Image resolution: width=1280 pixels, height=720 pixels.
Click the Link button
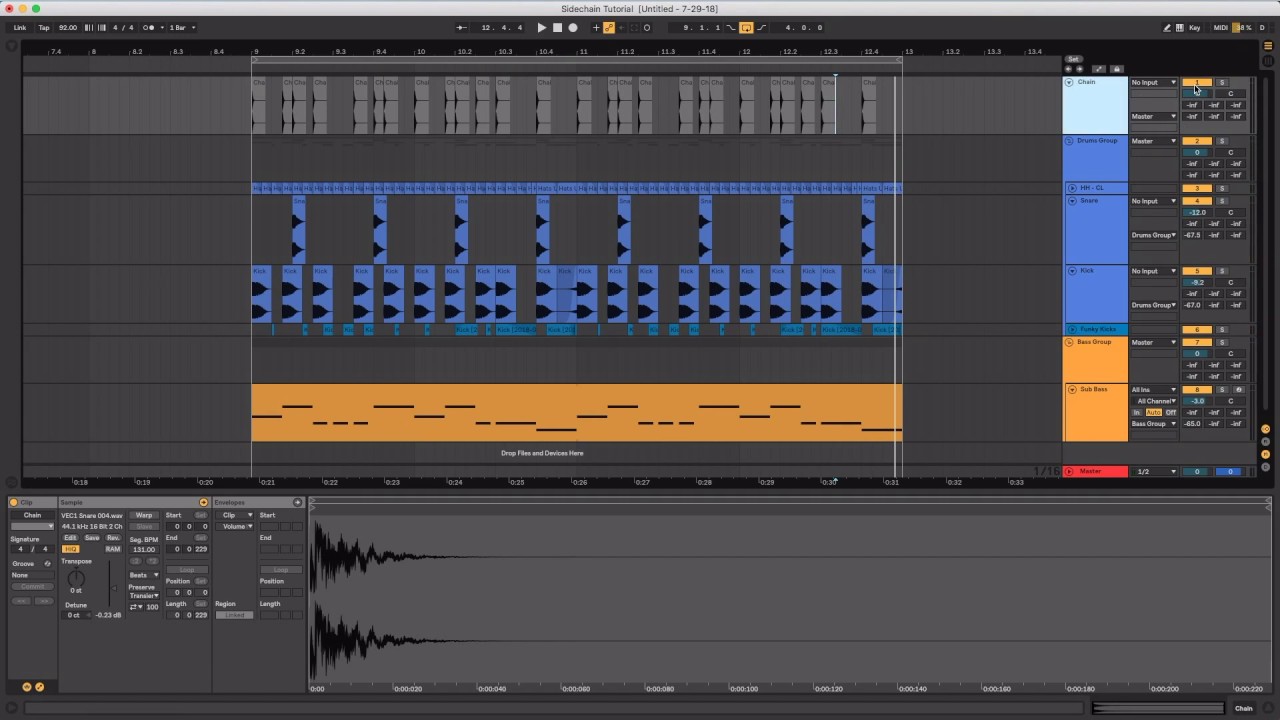[19, 28]
